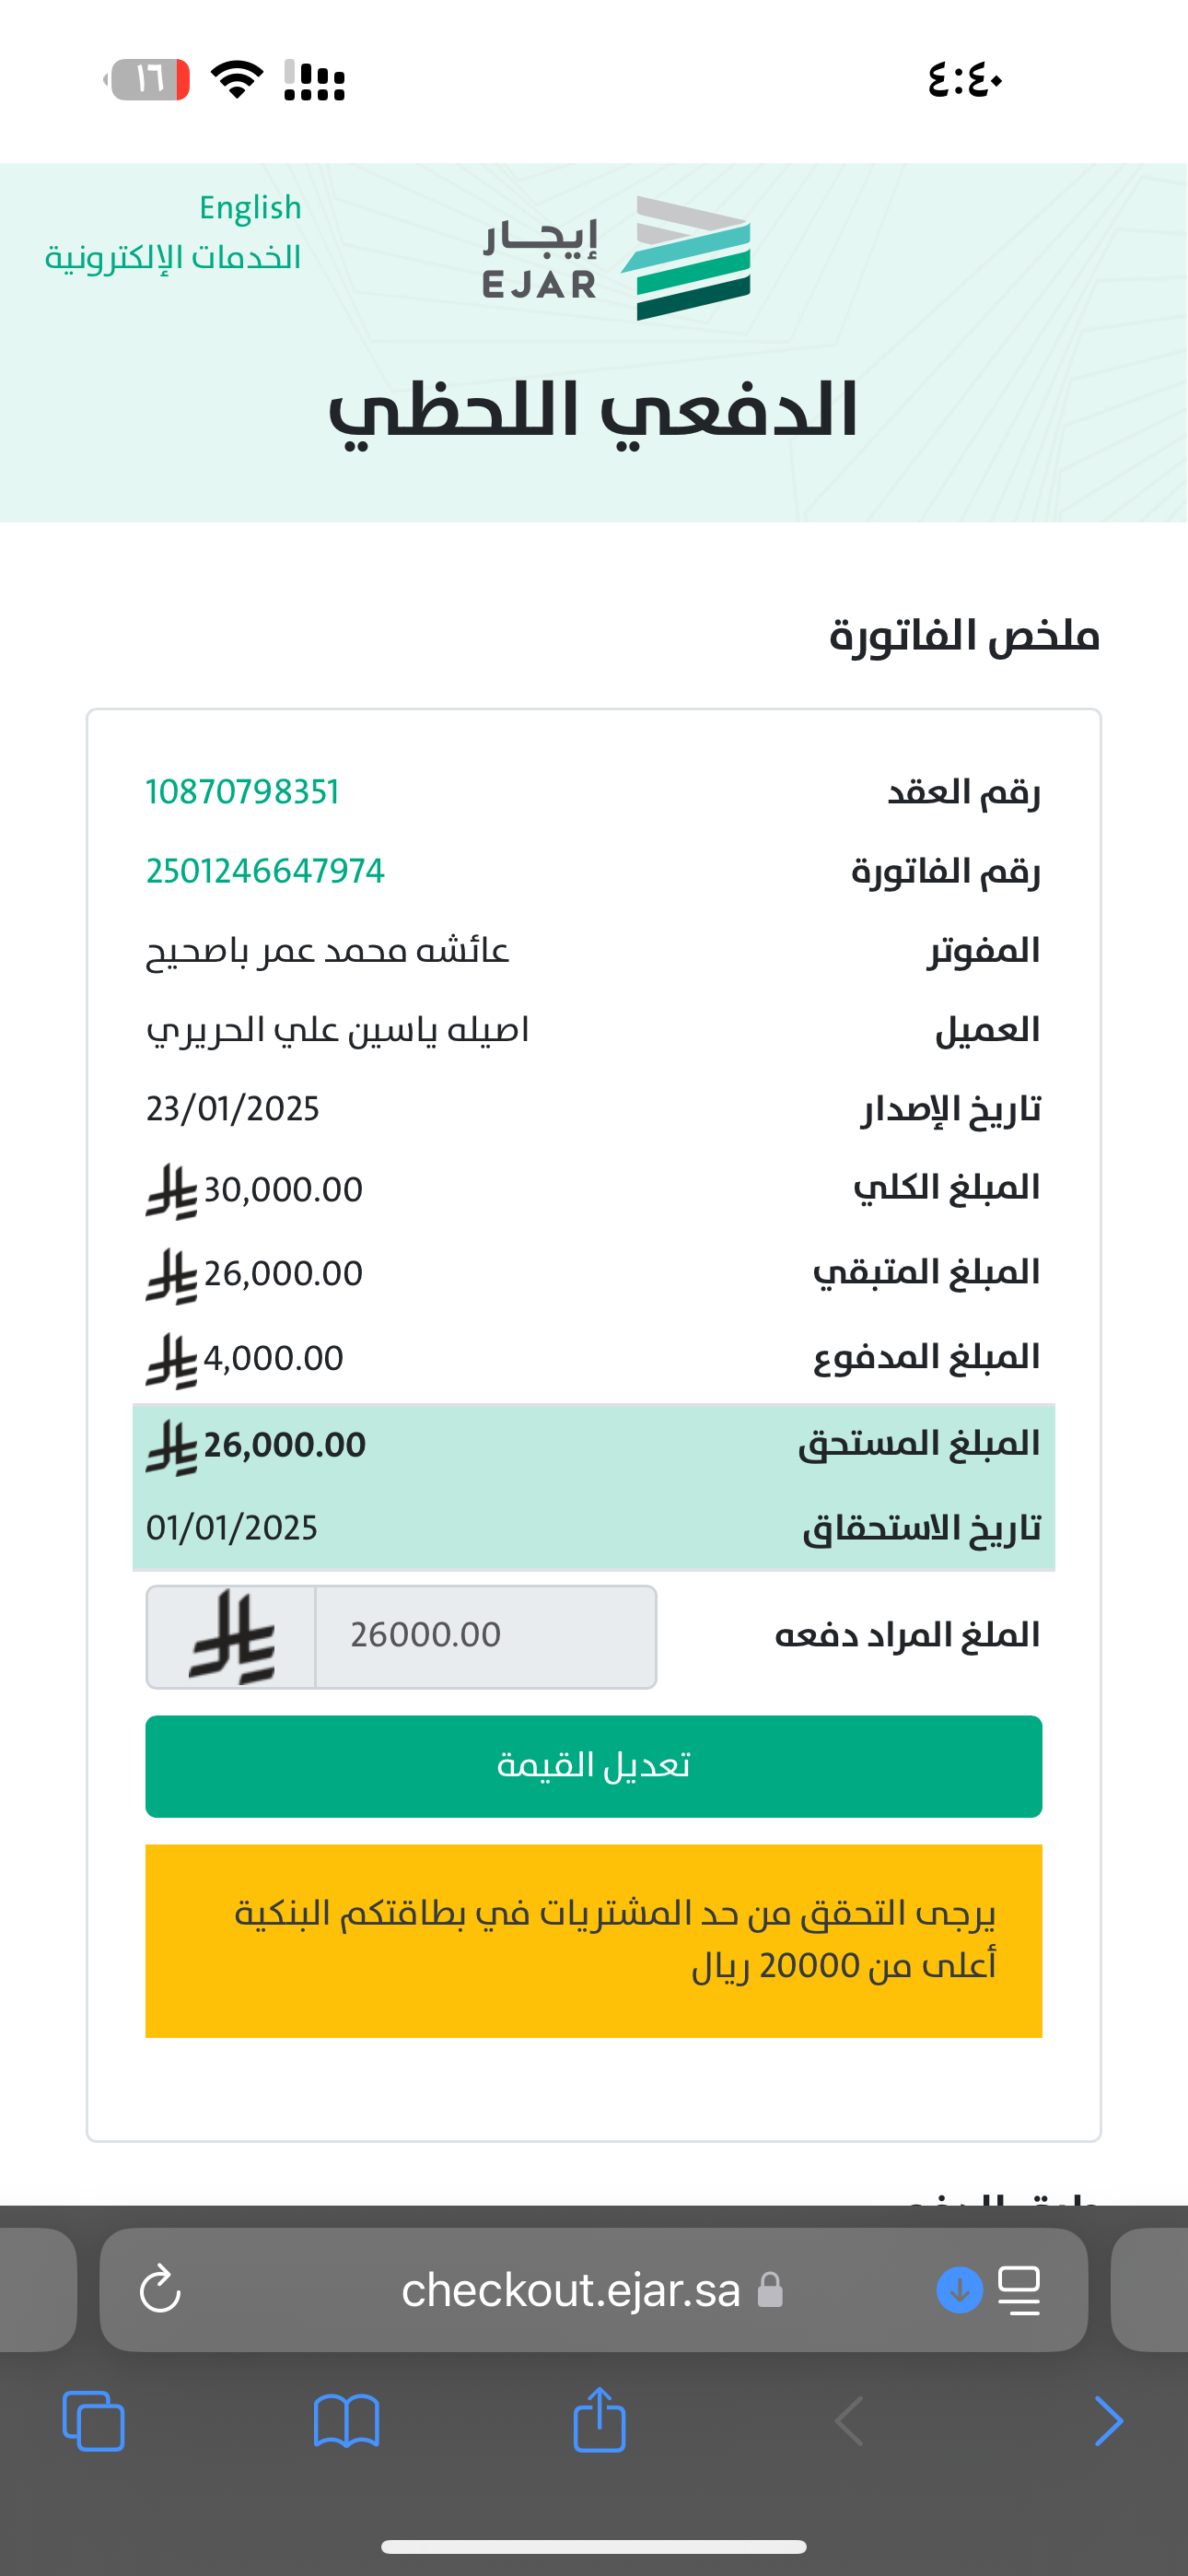The width and height of the screenshot is (1188, 2576).
Task: Open Safari bookmarks
Action: 346,2421
